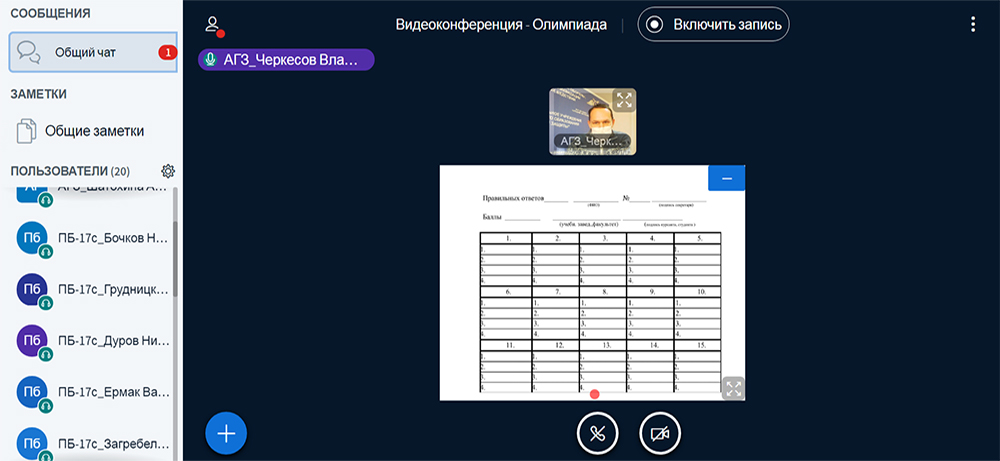Click the ПБ-17с_Дуров user avatar
Screen dimensions: 1000x461
coord(31,340)
